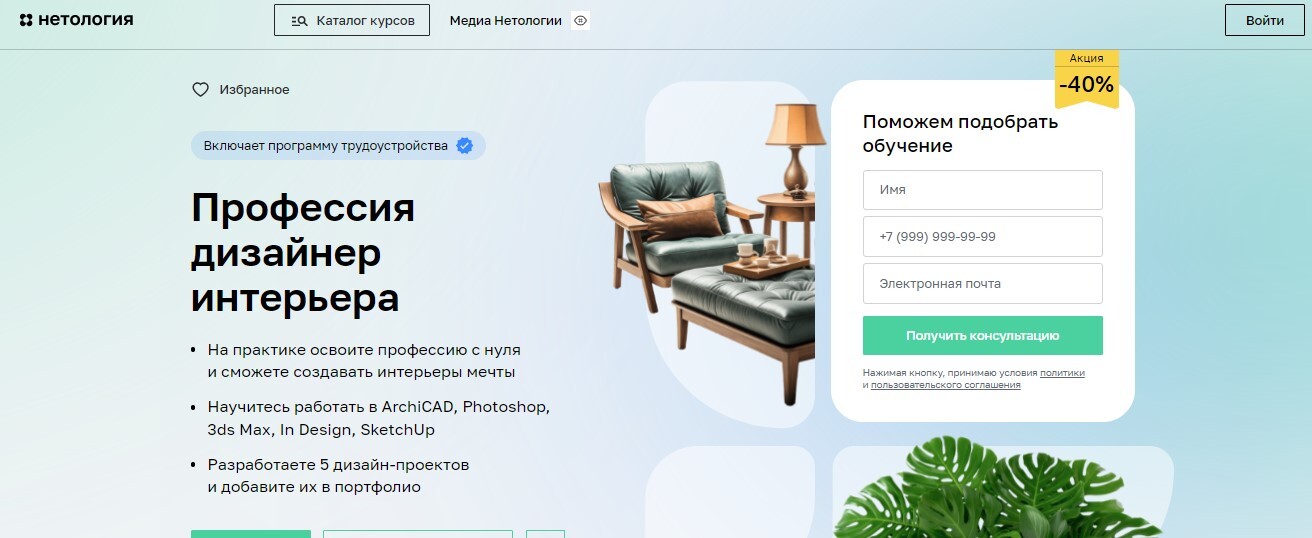Open the политики link

click(x=1062, y=373)
